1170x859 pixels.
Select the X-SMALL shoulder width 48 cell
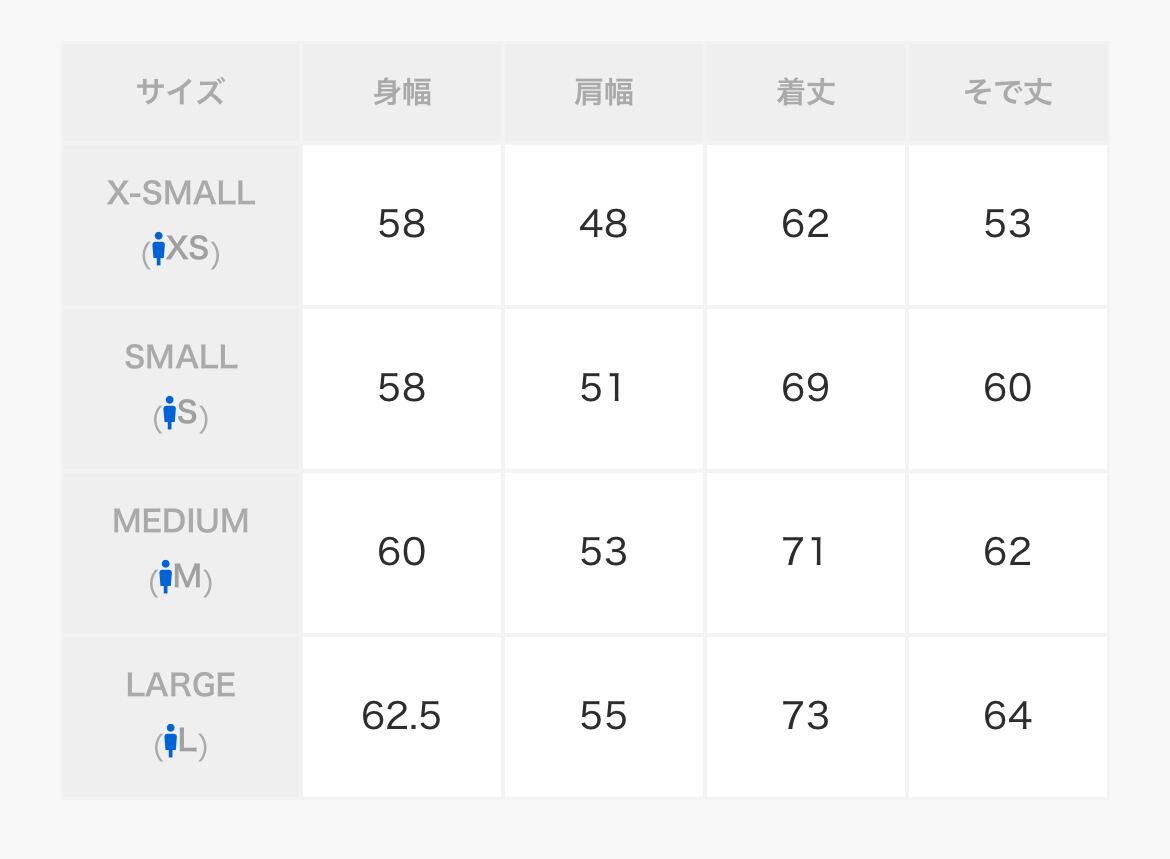point(604,224)
